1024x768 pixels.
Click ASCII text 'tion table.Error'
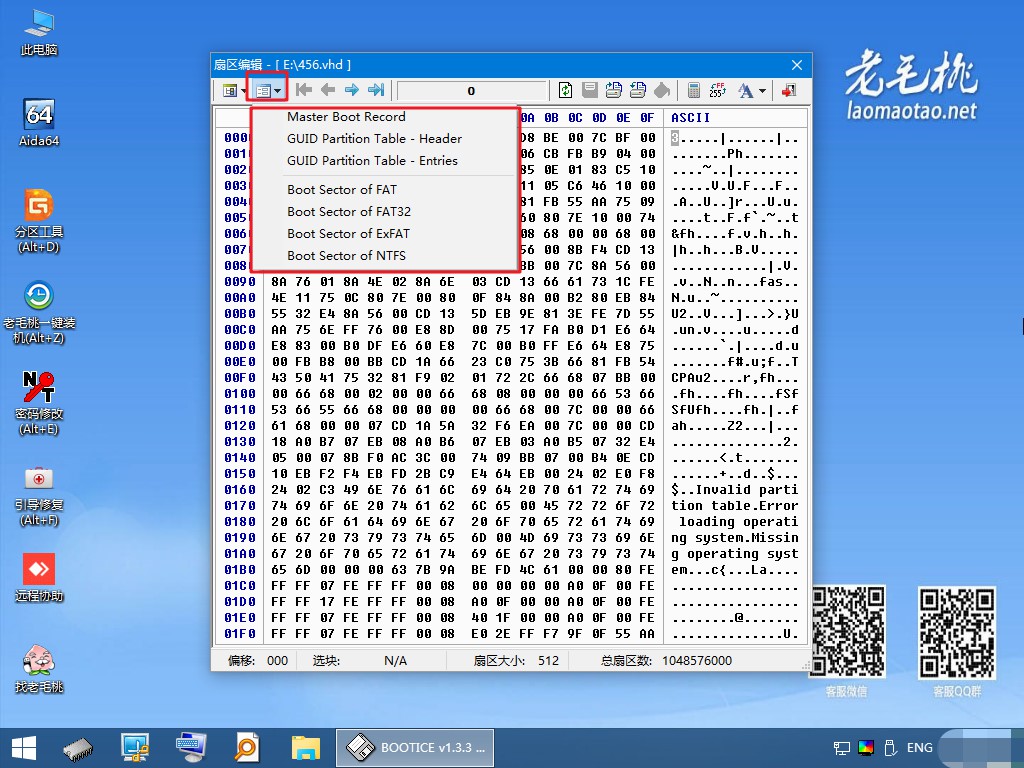(735, 505)
